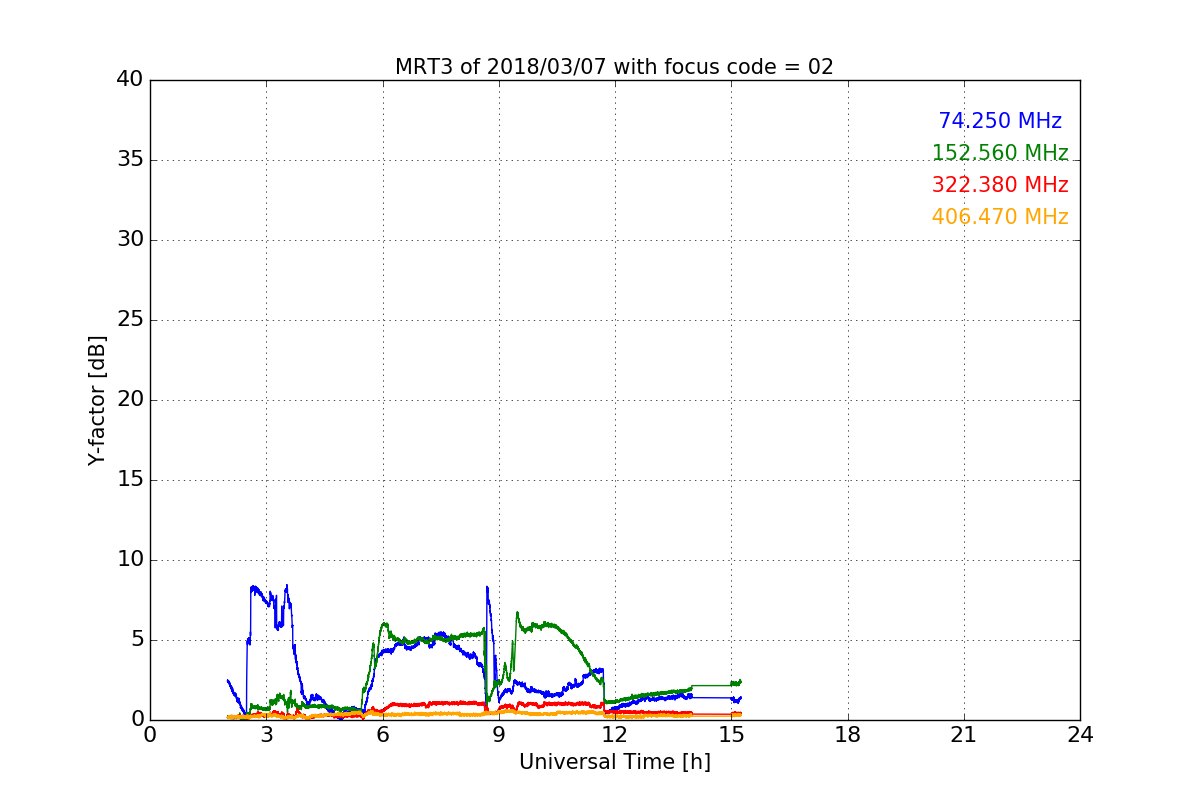1200x800 pixels.
Task: Select the blue '74.250 MHz' legend label
Action: coord(1000,121)
